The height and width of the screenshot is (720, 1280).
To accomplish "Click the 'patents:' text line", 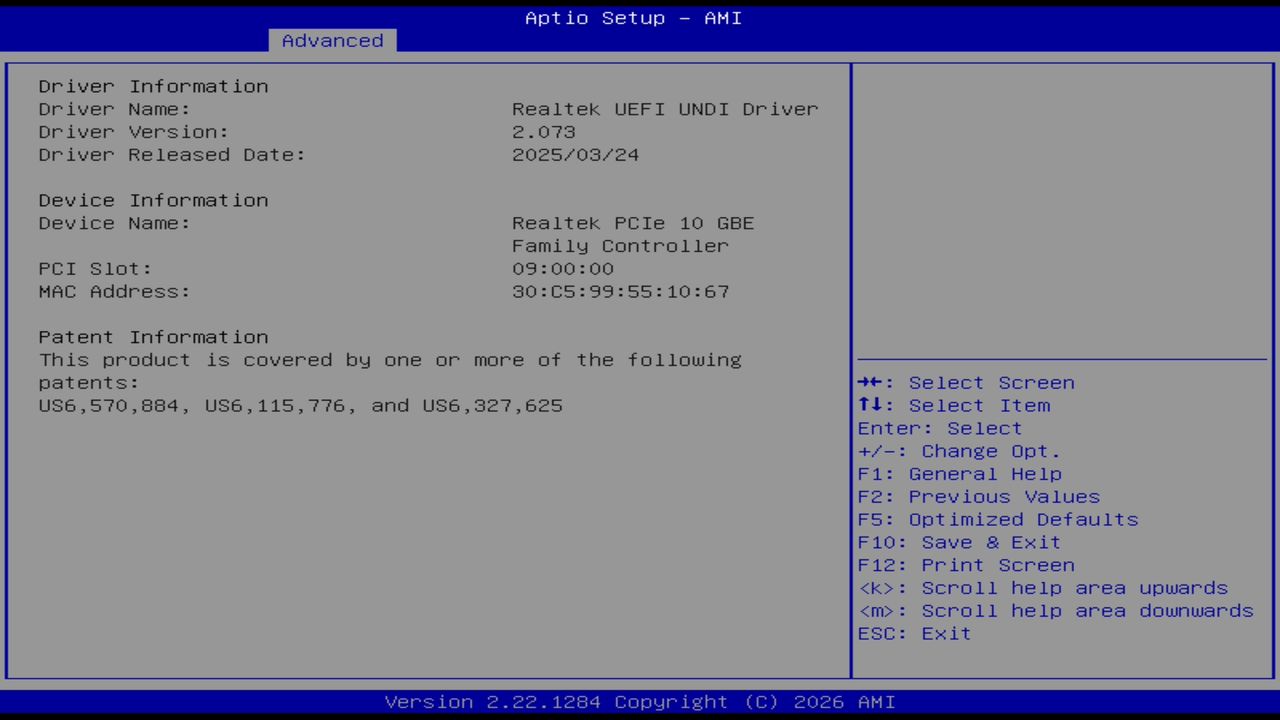I will [89, 383].
